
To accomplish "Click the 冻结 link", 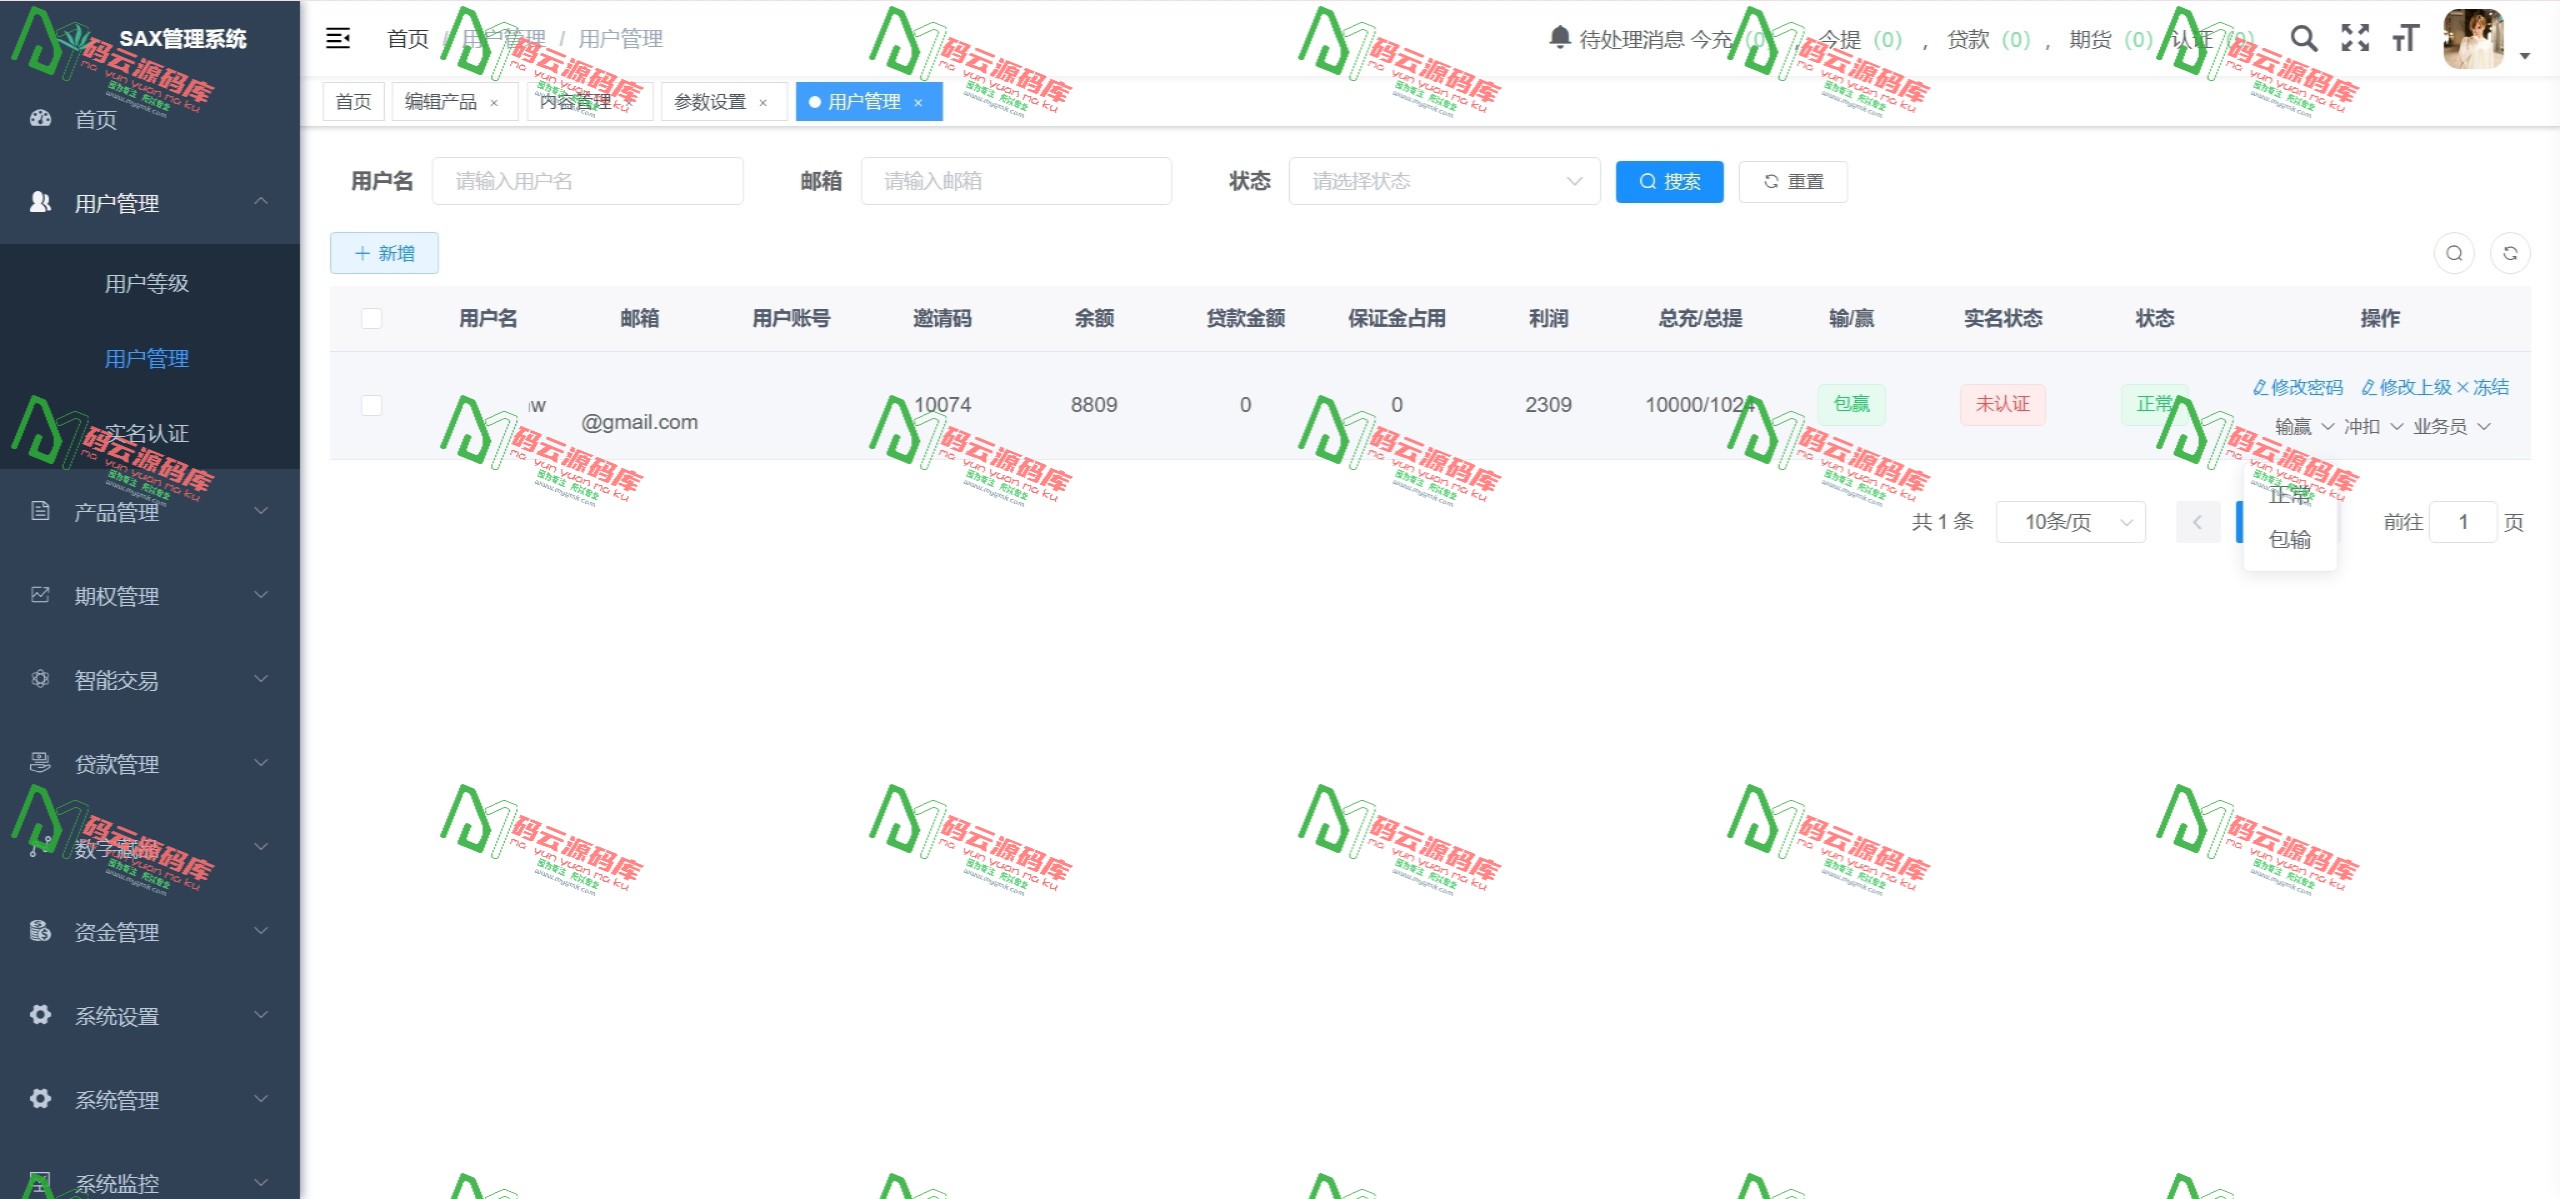I will point(2483,388).
